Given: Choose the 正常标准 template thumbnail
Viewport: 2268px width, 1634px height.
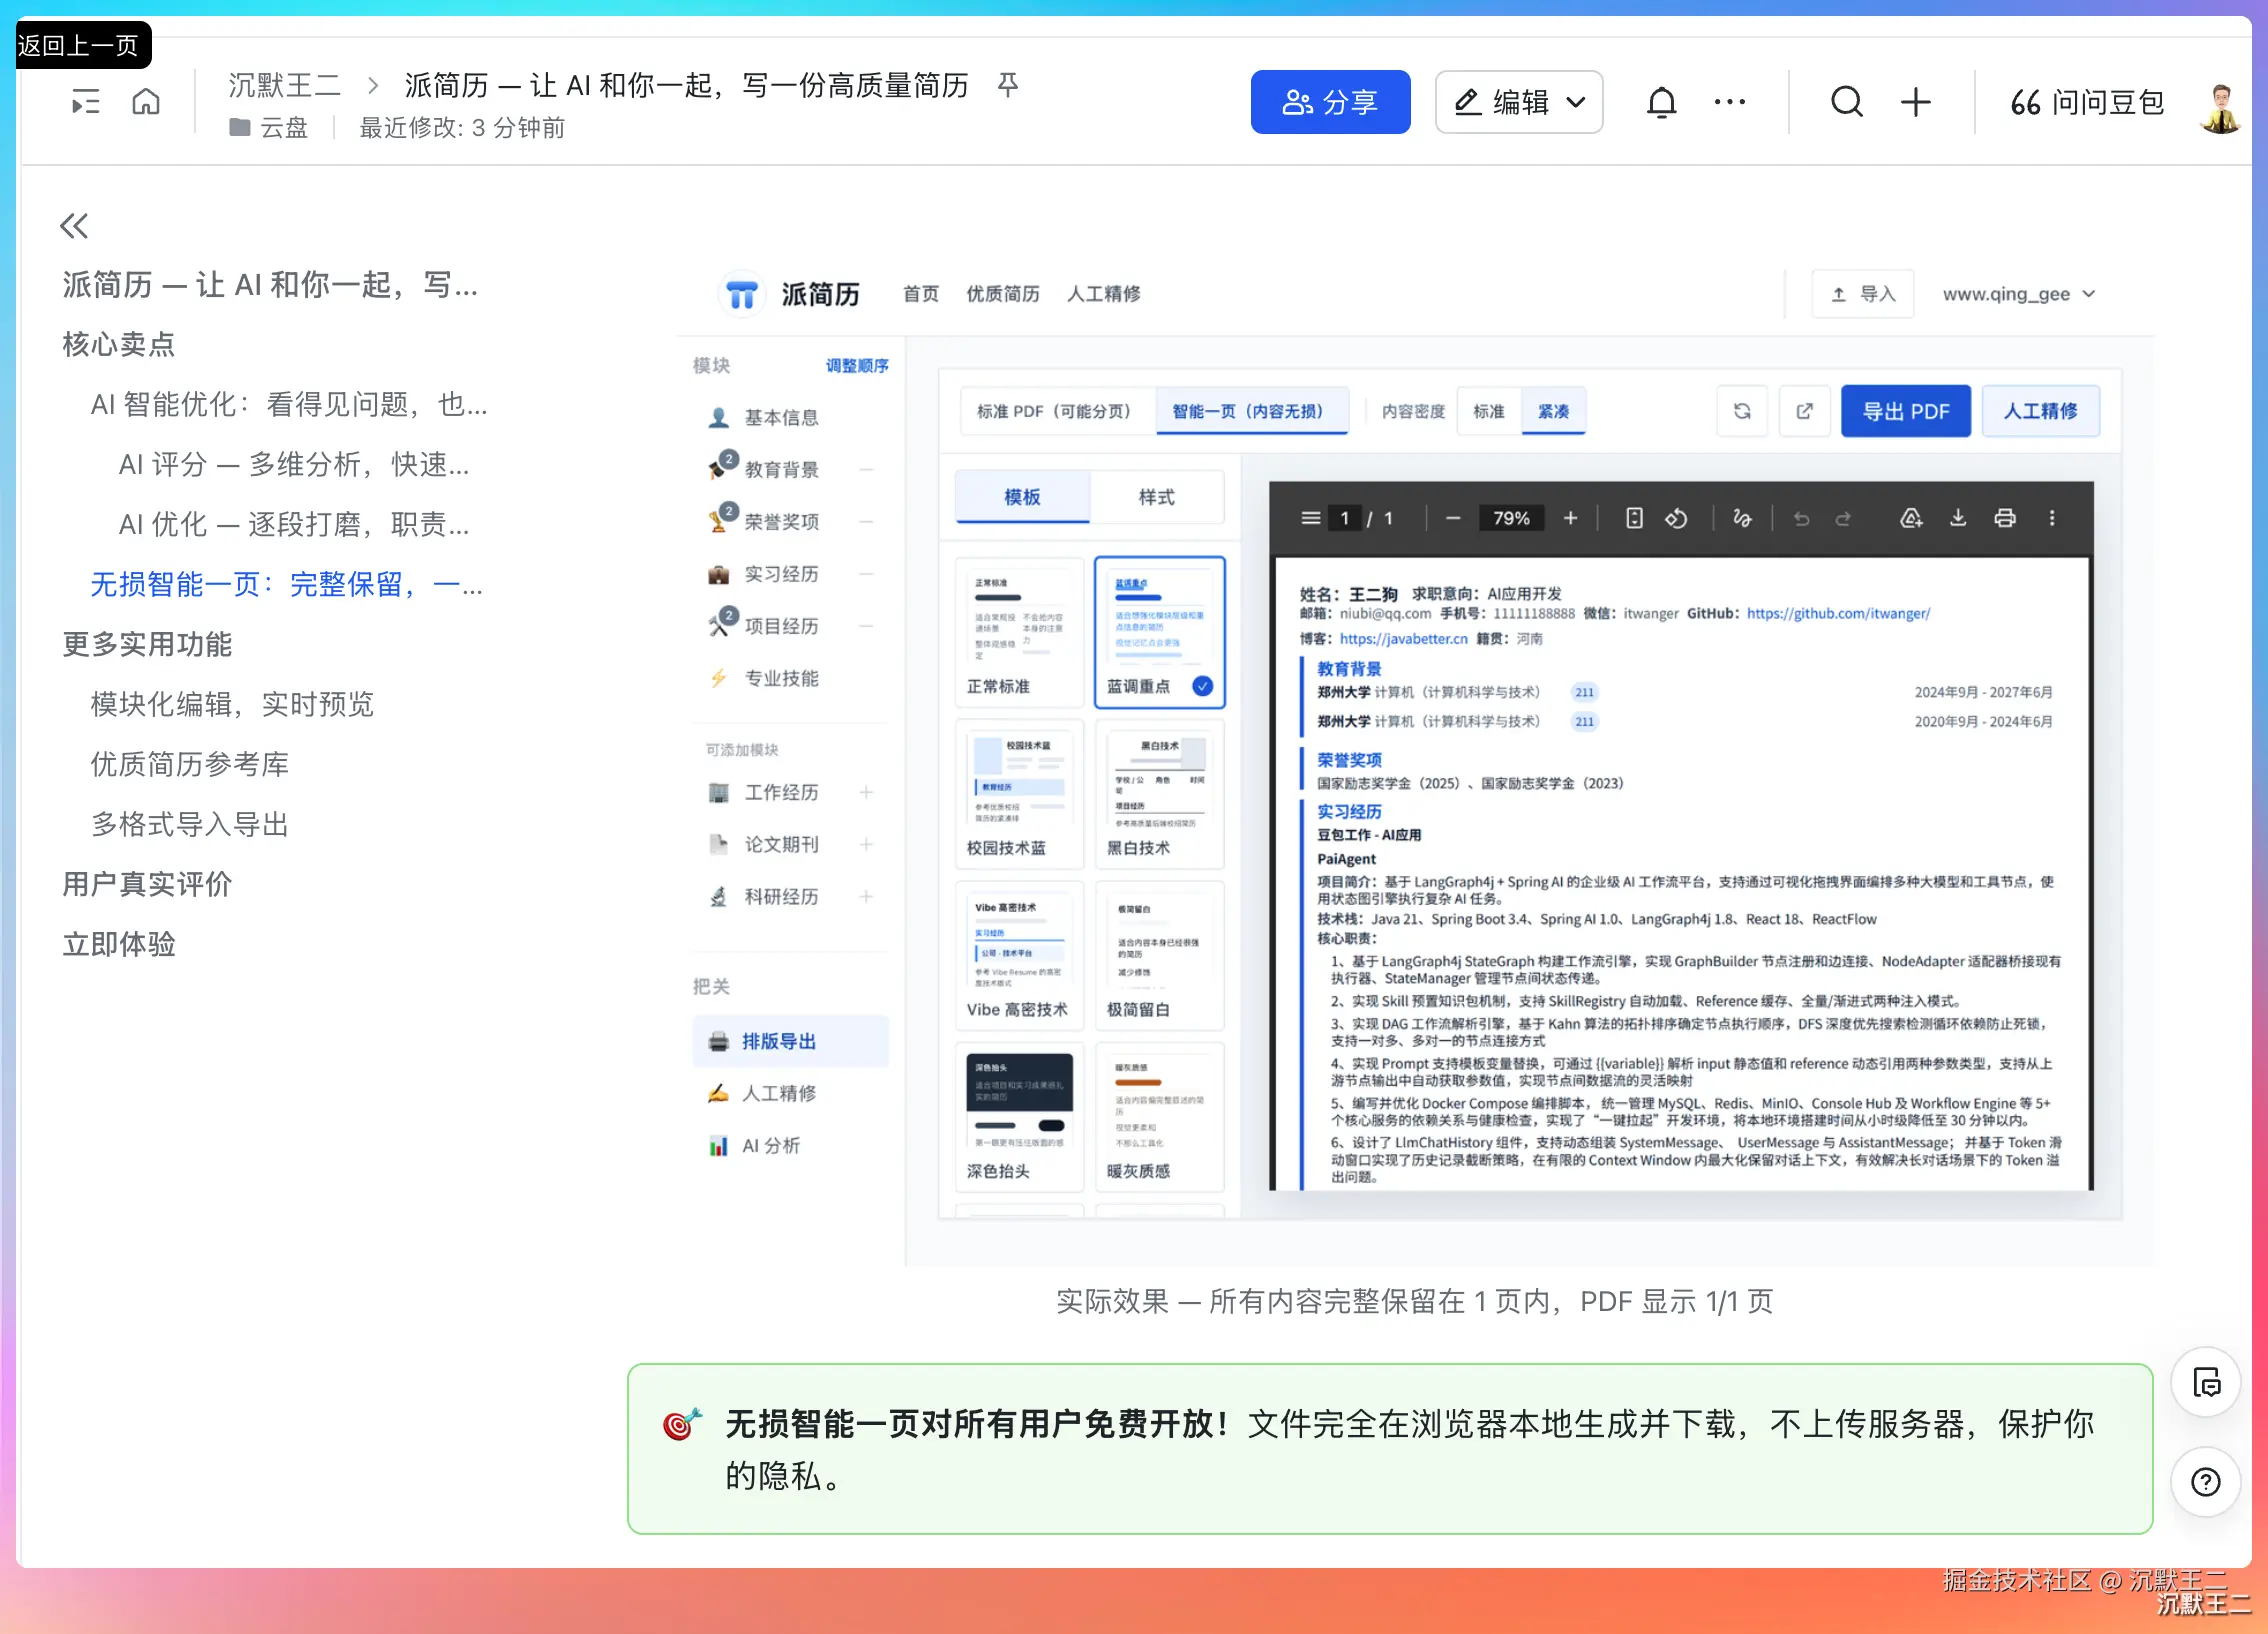Looking at the screenshot, I should 1019,632.
